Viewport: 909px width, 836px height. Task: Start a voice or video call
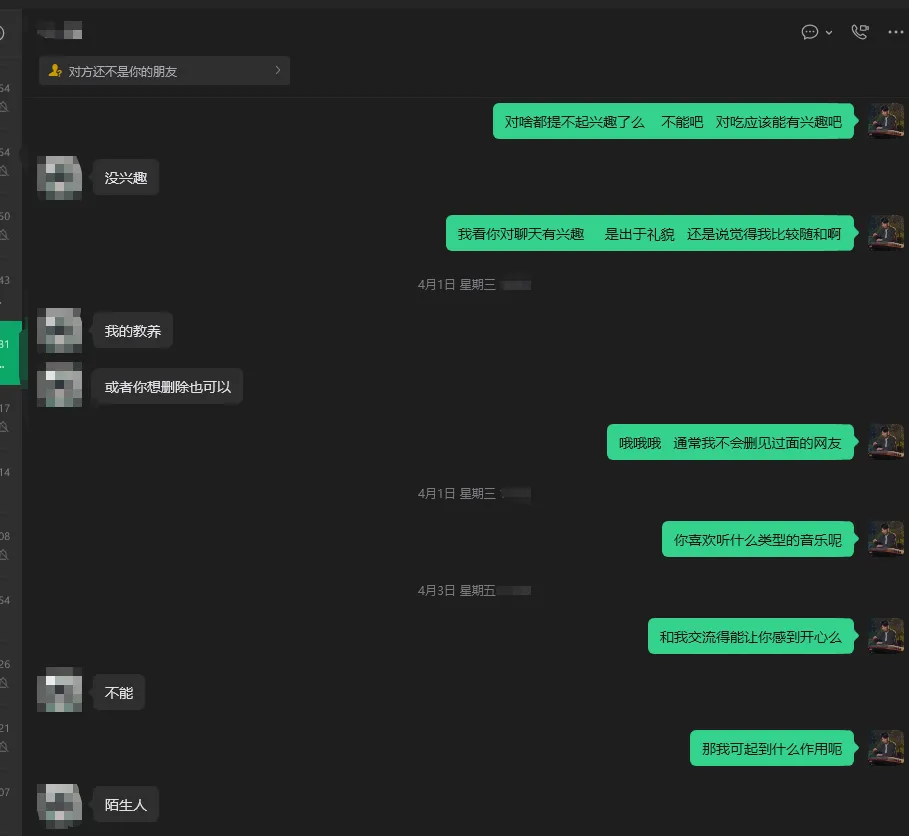[860, 32]
